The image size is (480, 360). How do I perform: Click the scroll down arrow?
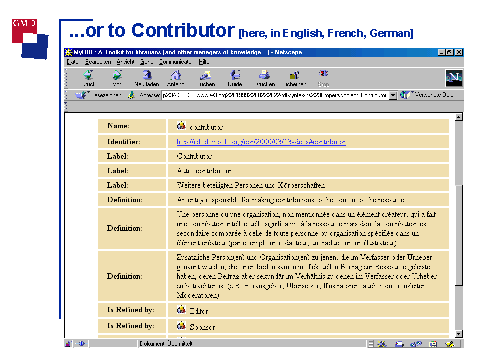pos(459,333)
